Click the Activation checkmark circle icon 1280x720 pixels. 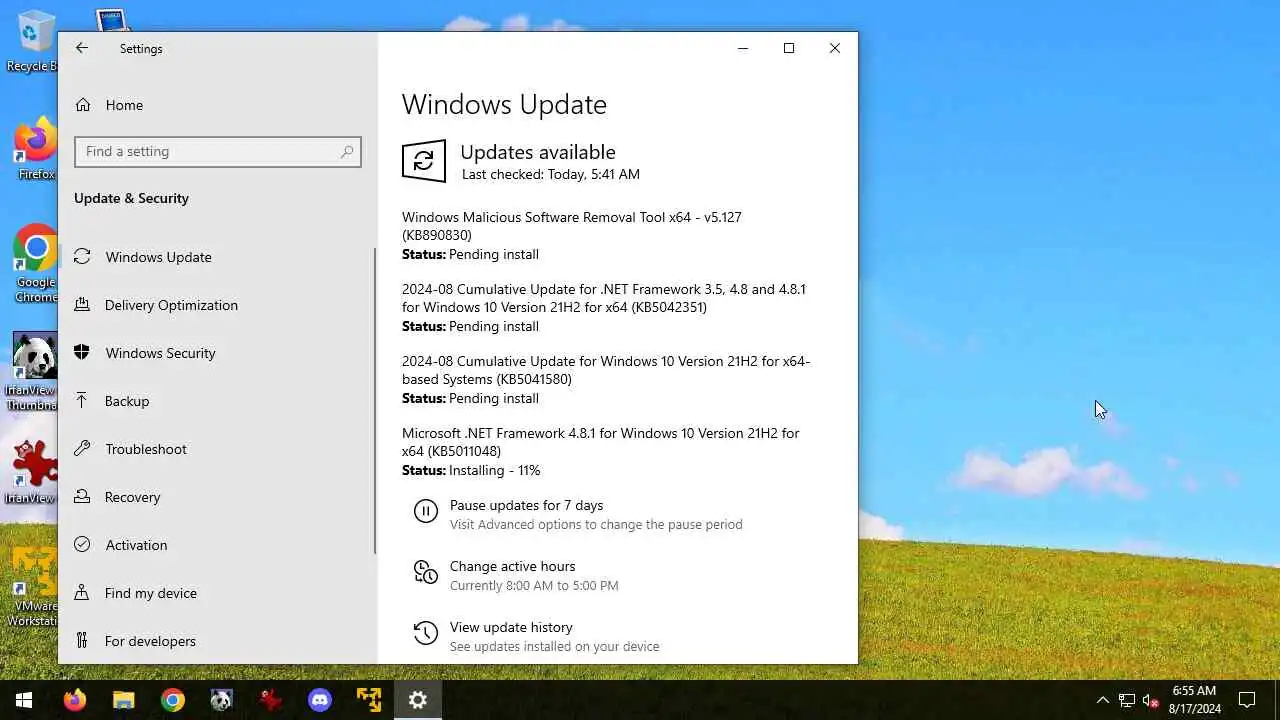pyautogui.click(x=83, y=545)
